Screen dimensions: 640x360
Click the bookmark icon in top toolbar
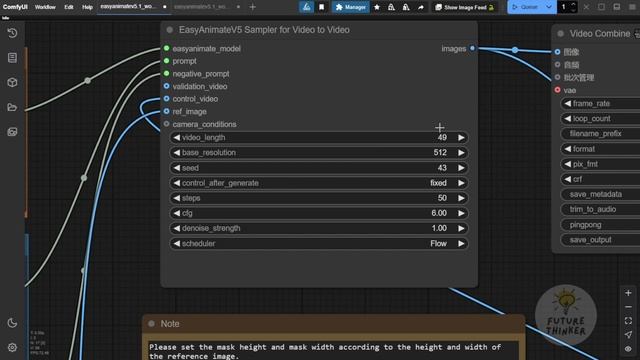pyautogui.click(x=322, y=7)
